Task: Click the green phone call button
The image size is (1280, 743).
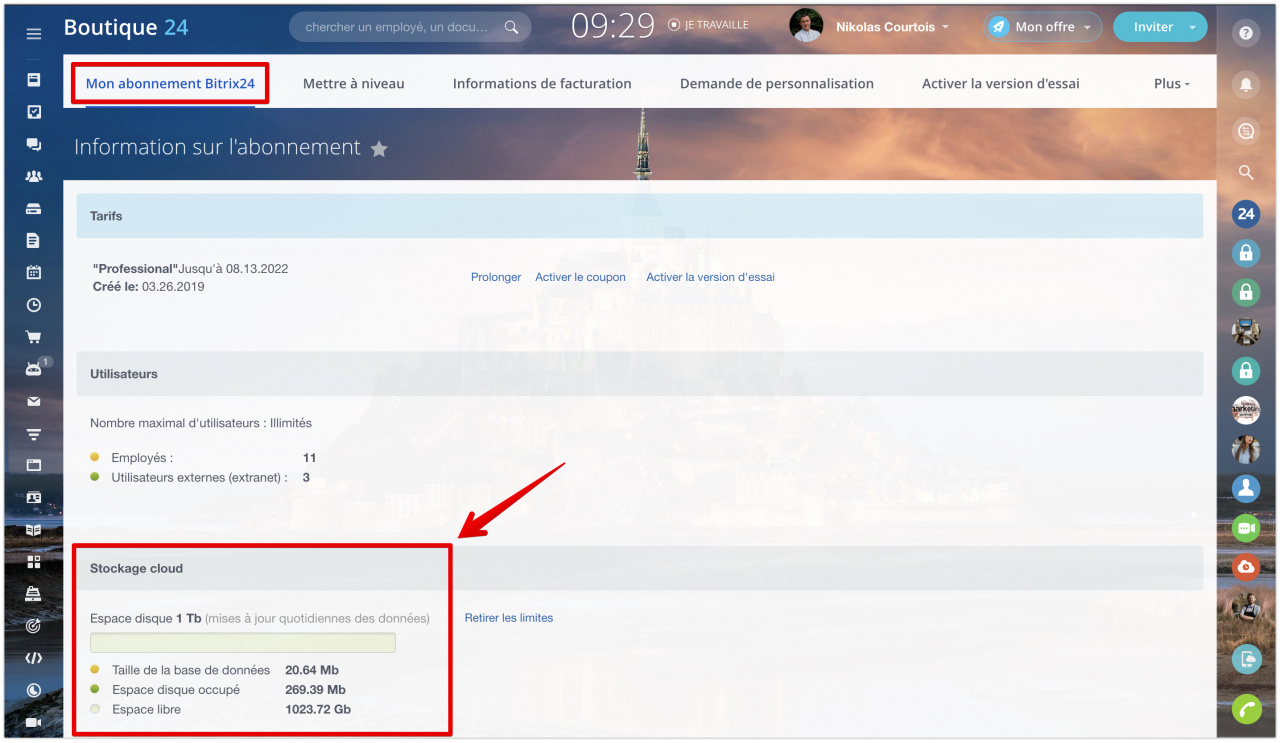Action: coord(1246,709)
